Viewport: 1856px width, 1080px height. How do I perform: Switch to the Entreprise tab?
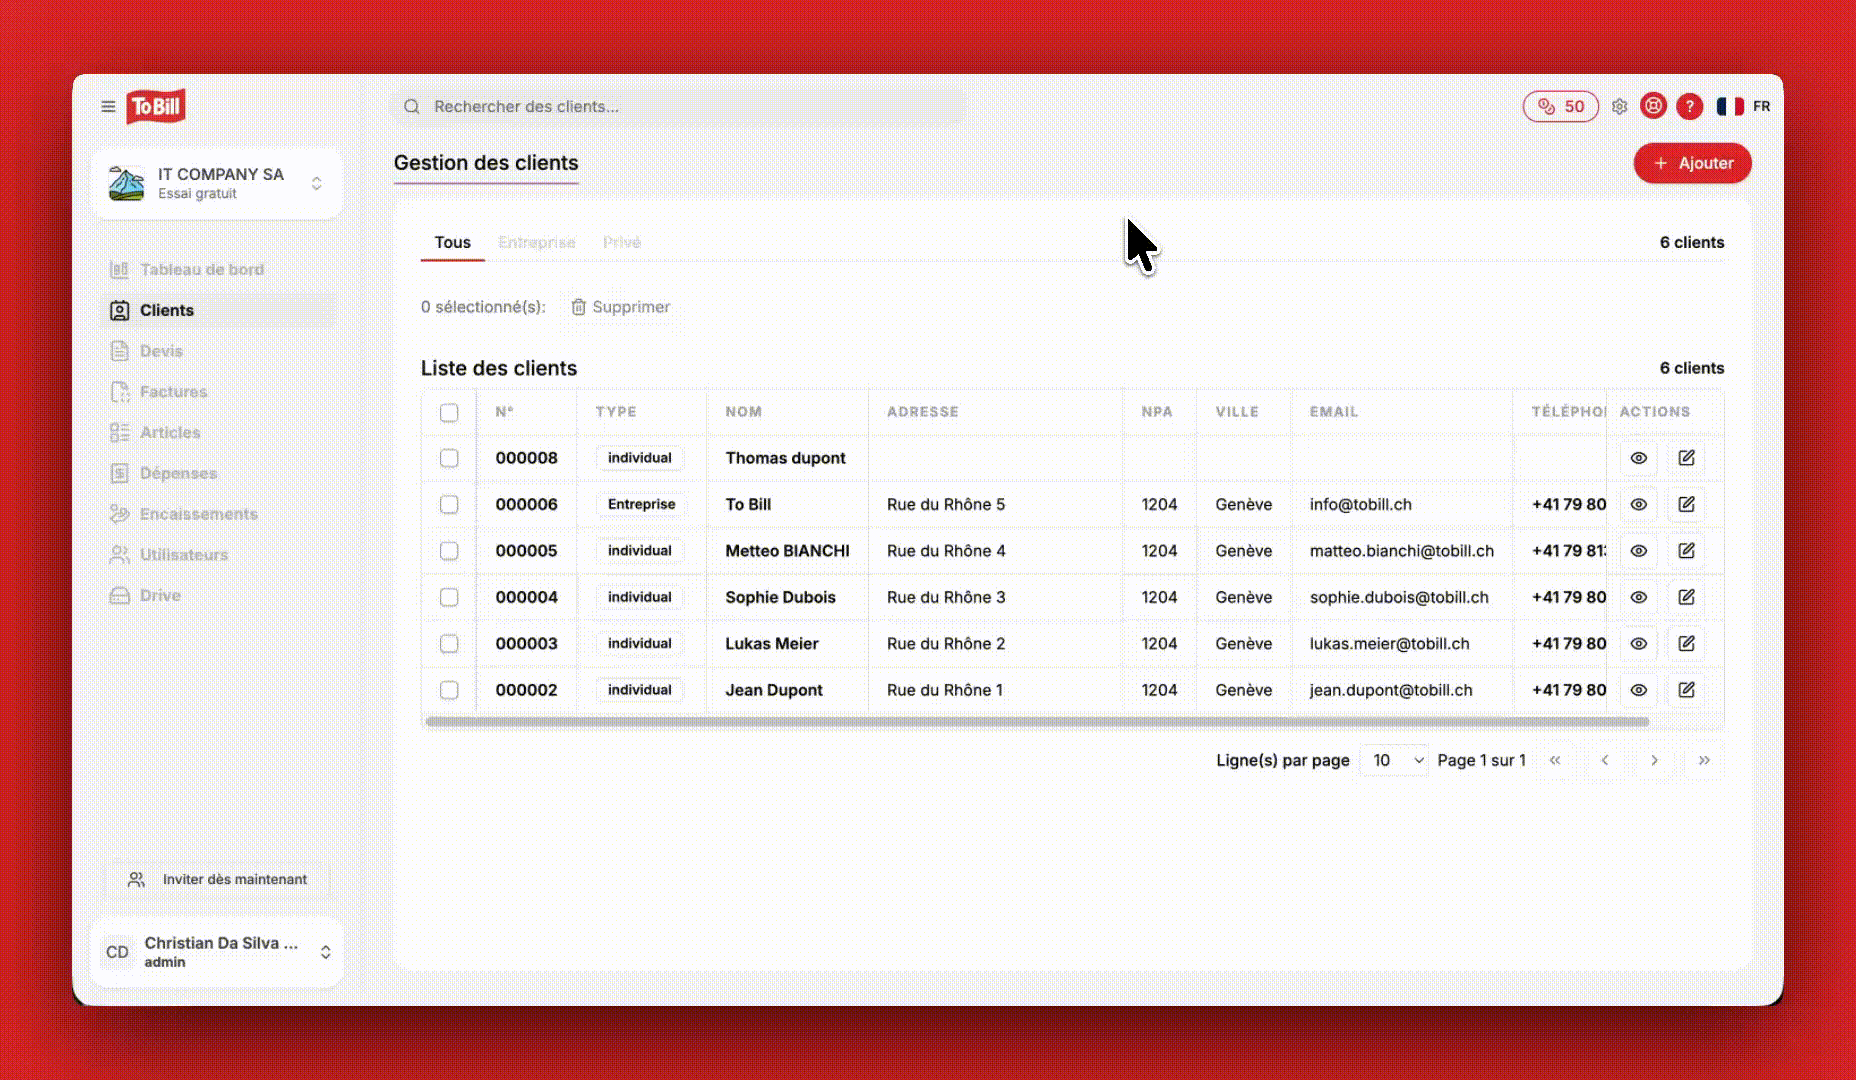point(537,242)
